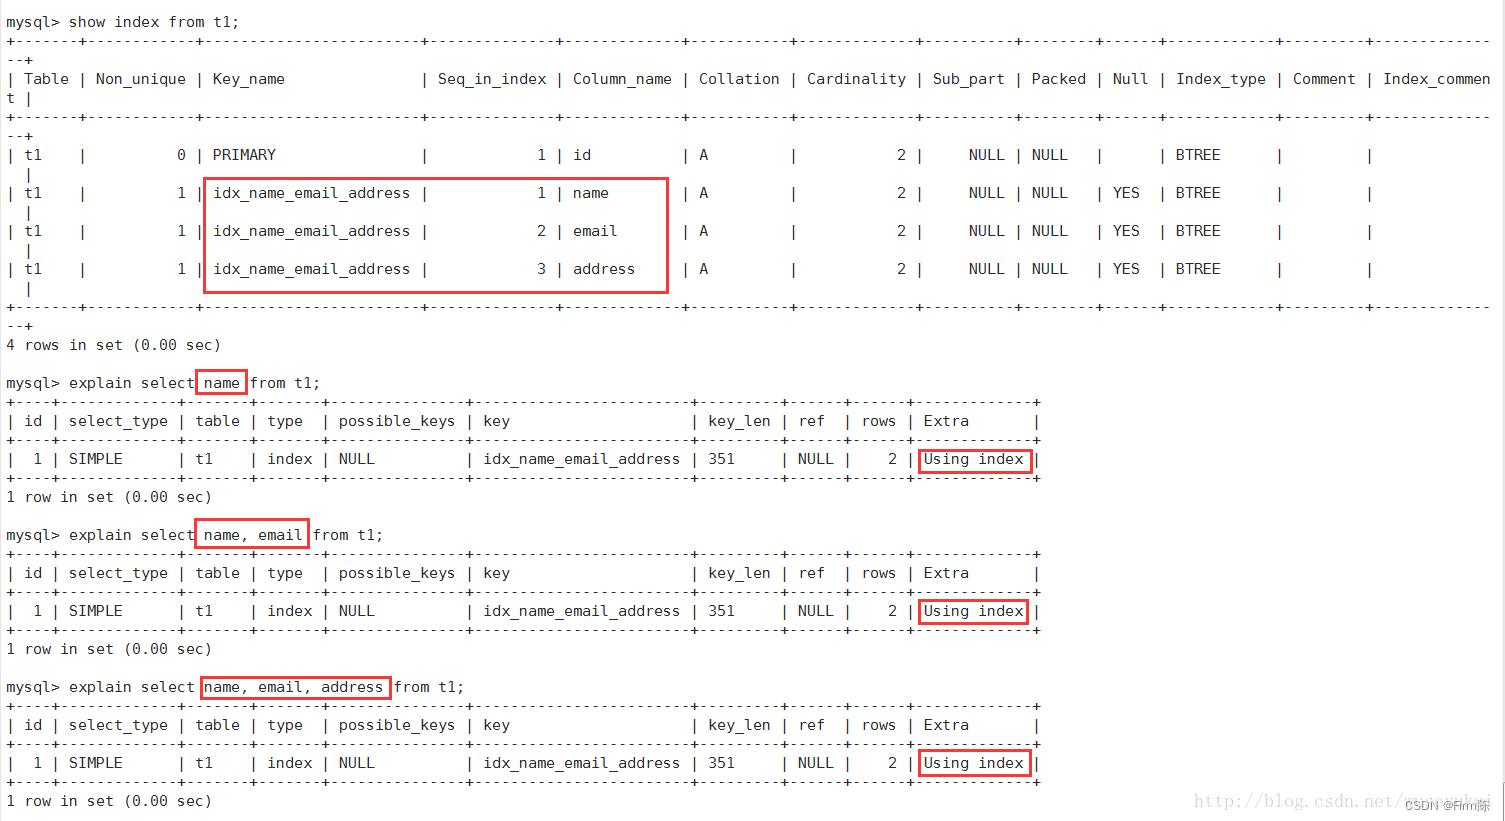This screenshot has height=821, width=1505.
Task: Click 'Using index' under the first explain query
Action: pos(973,459)
